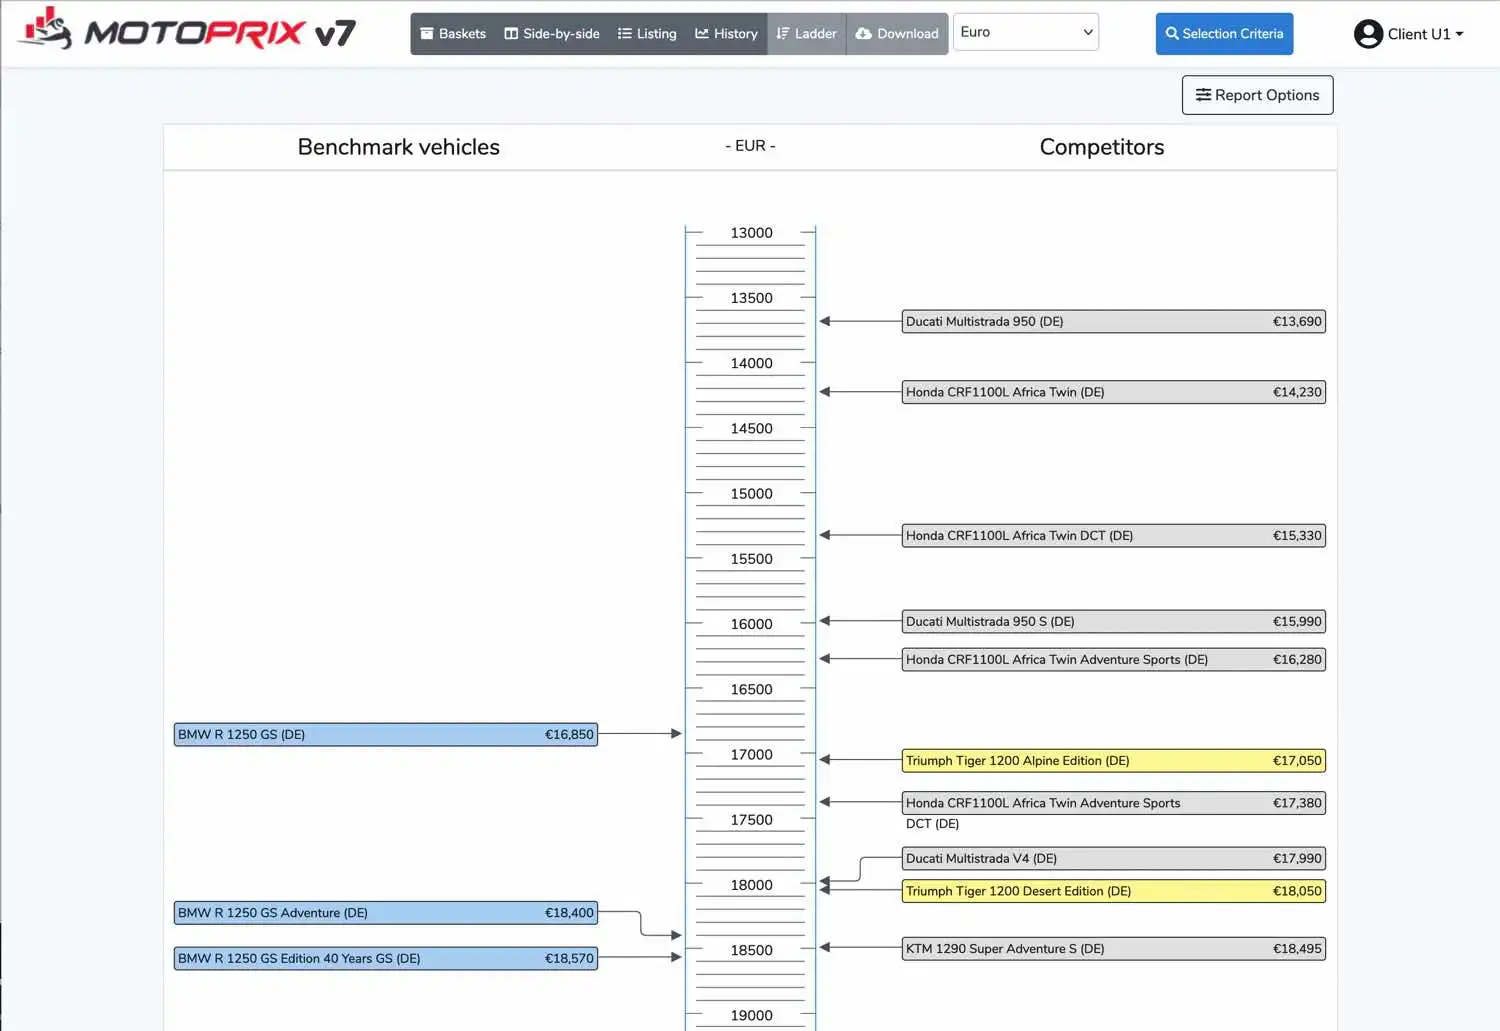
Task: Click the Client U1 avatar icon
Action: coord(1368,34)
